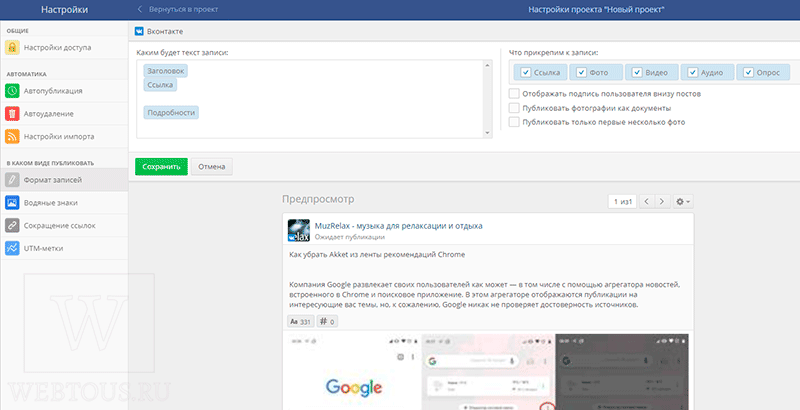Click the green Сохранить button
The image size is (800, 410).
click(161, 167)
